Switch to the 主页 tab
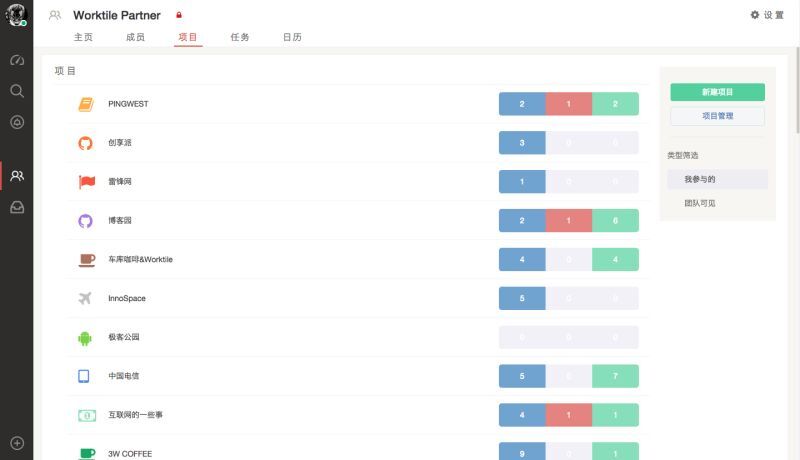This screenshot has width=800, height=460. pyautogui.click(x=83, y=37)
